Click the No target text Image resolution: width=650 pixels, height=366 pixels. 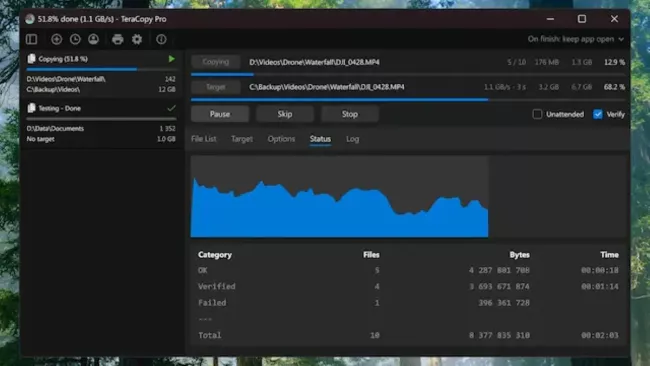40,139
